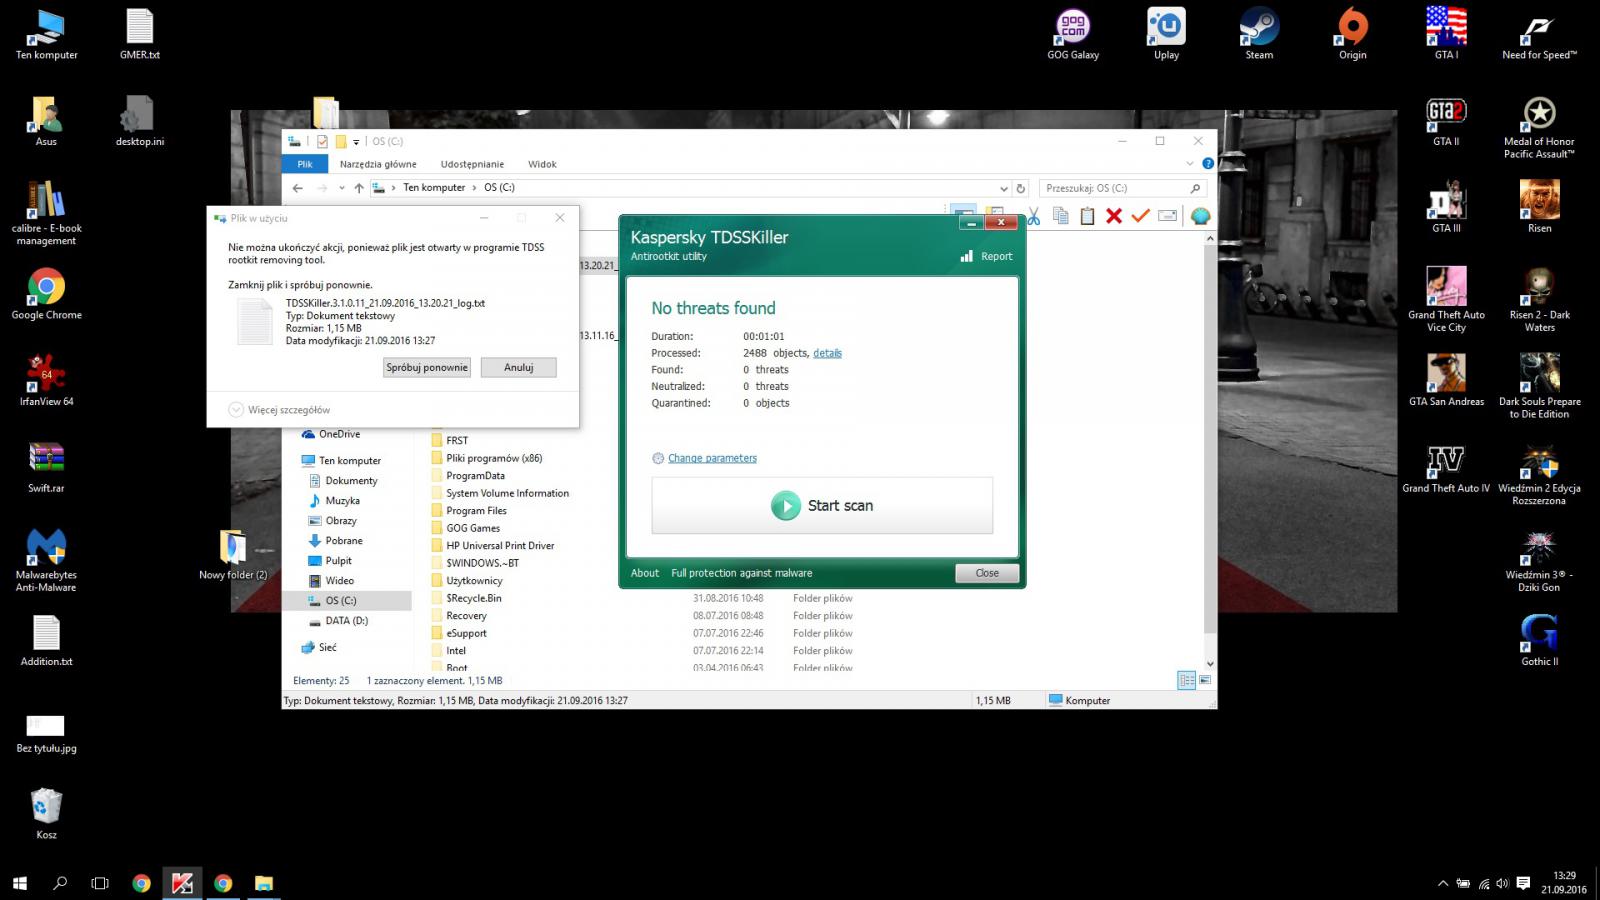Select the Steam desktop icon
Viewport: 1600px width, 900px height.
[x=1259, y=35]
